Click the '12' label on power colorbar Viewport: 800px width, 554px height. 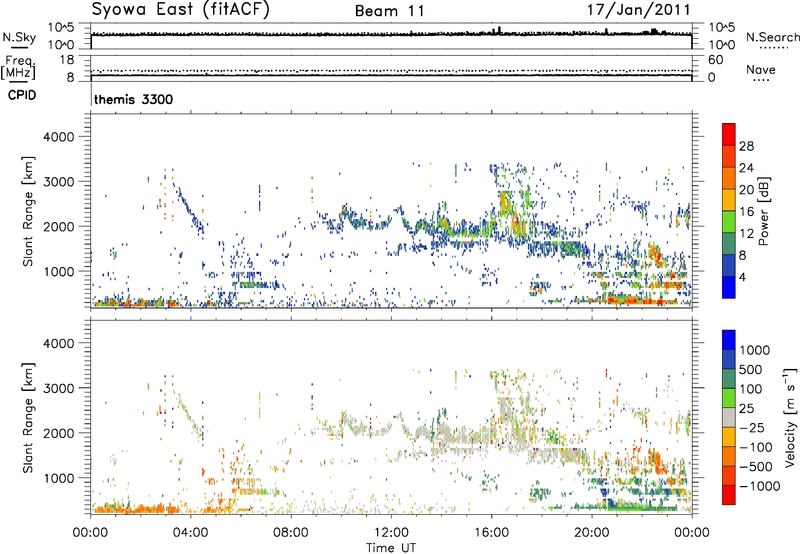tap(746, 234)
